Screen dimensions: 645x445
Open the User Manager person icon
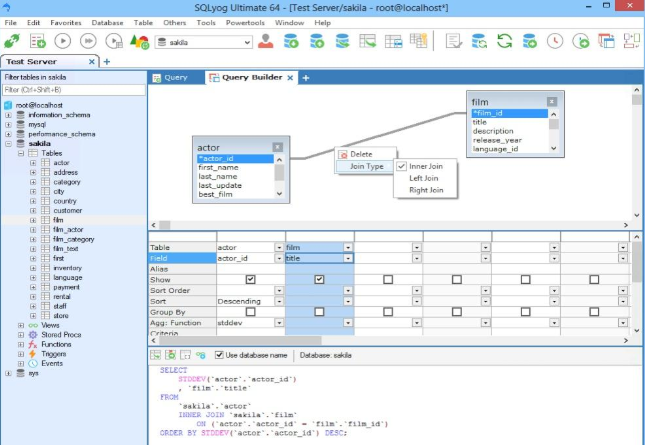coord(266,41)
